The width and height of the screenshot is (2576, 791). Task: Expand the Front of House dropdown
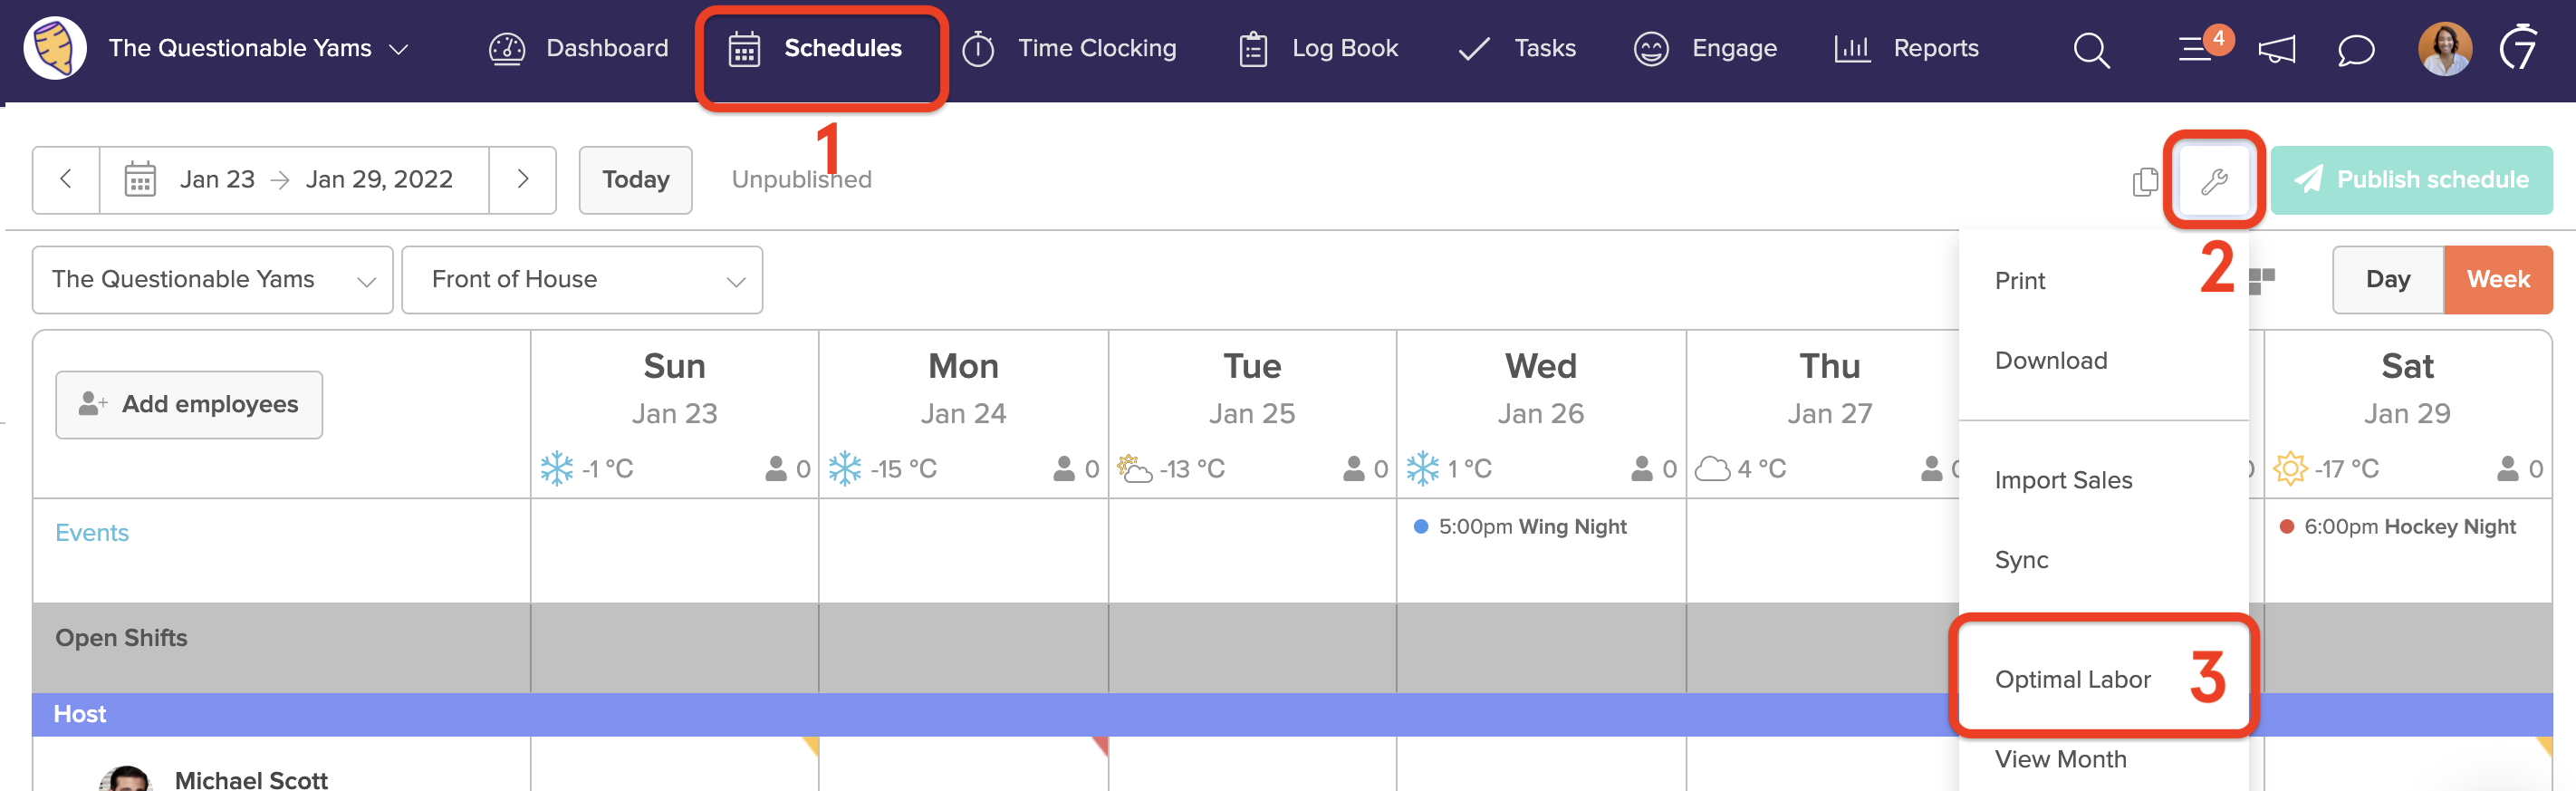(581, 280)
